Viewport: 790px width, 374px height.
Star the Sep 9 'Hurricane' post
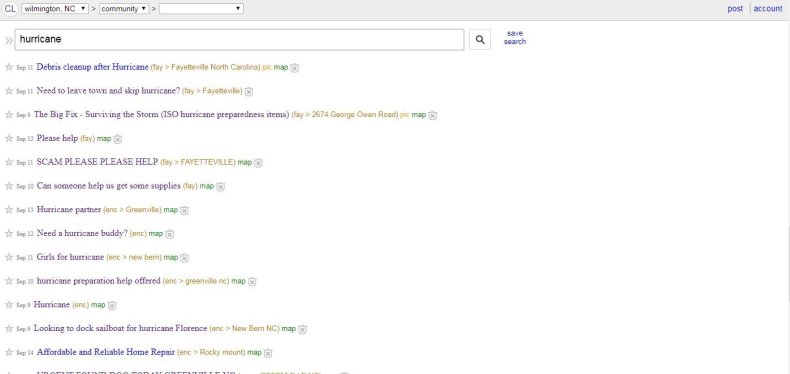(9, 304)
